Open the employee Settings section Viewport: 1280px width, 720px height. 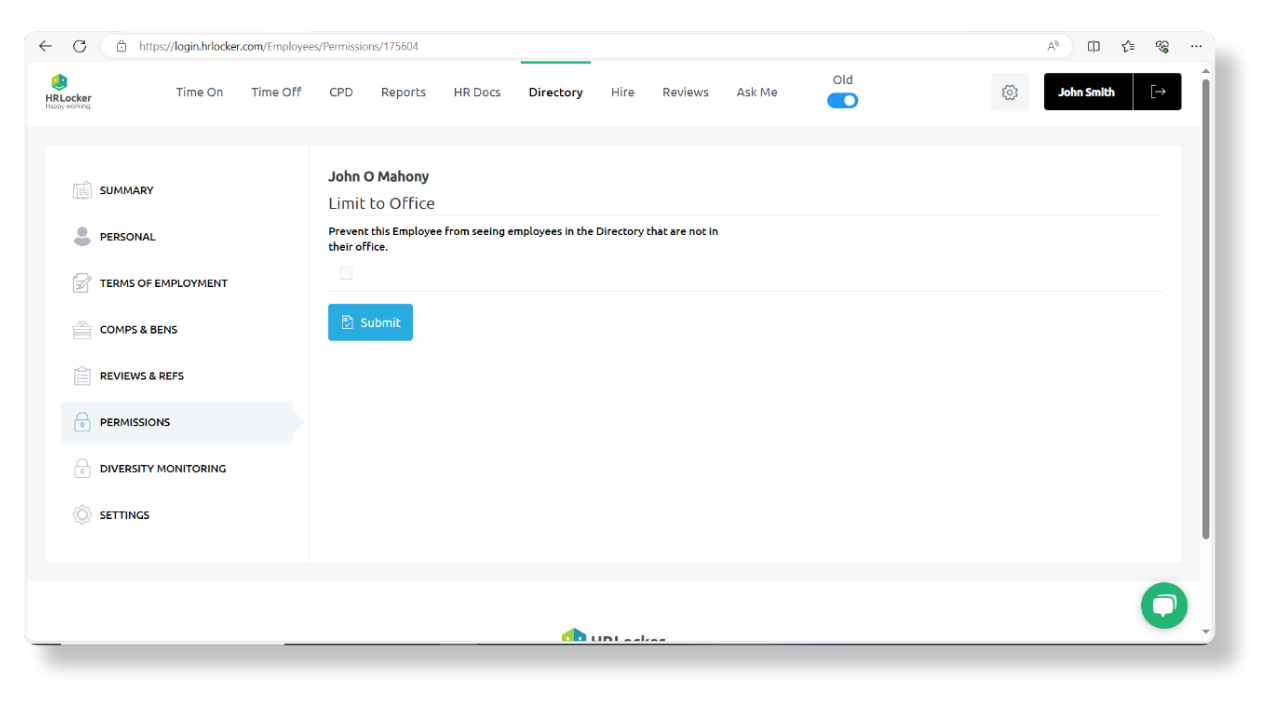124,514
